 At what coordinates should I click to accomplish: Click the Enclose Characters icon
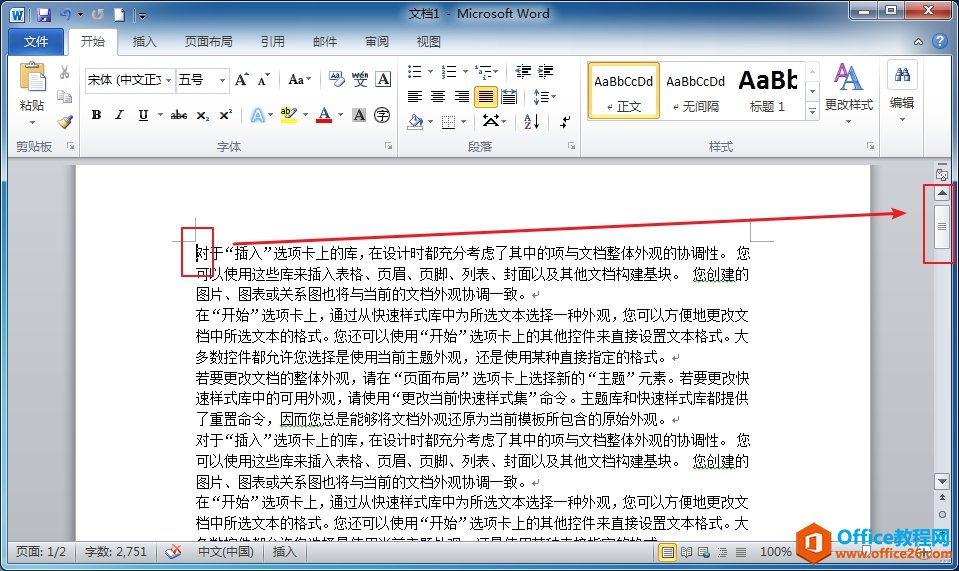click(382, 115)
